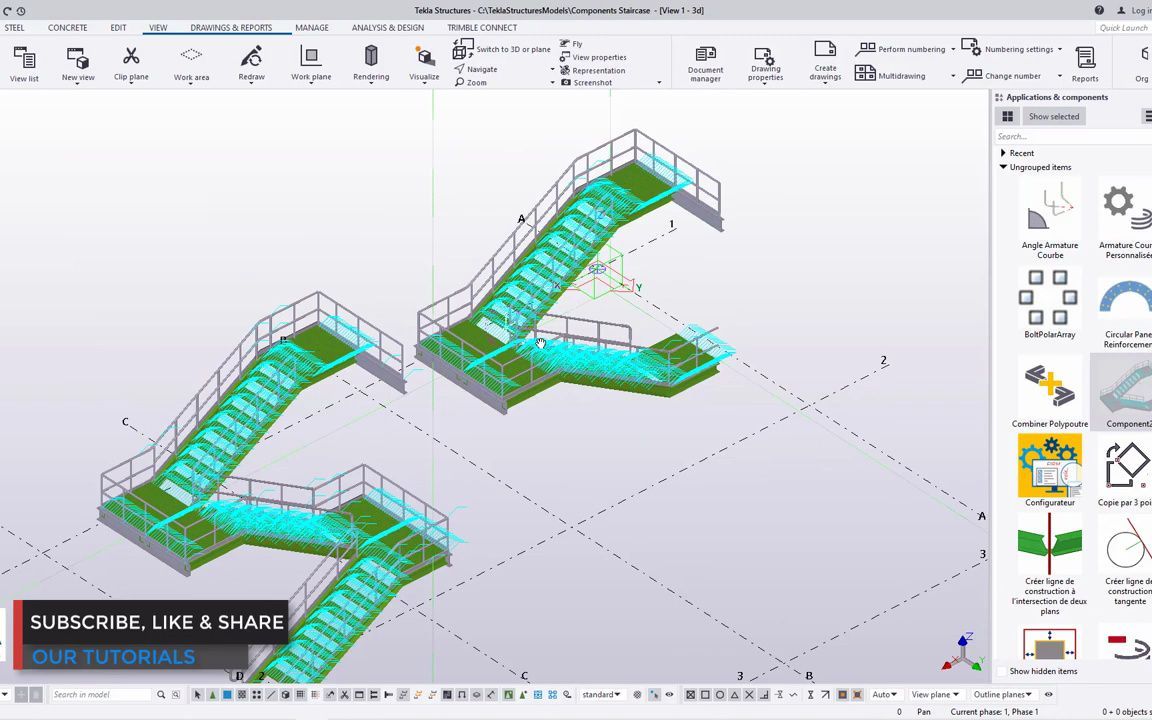Open Drawing properties
The width and height of the screenshot is (1152, 720).
click(x=765, y=63)
